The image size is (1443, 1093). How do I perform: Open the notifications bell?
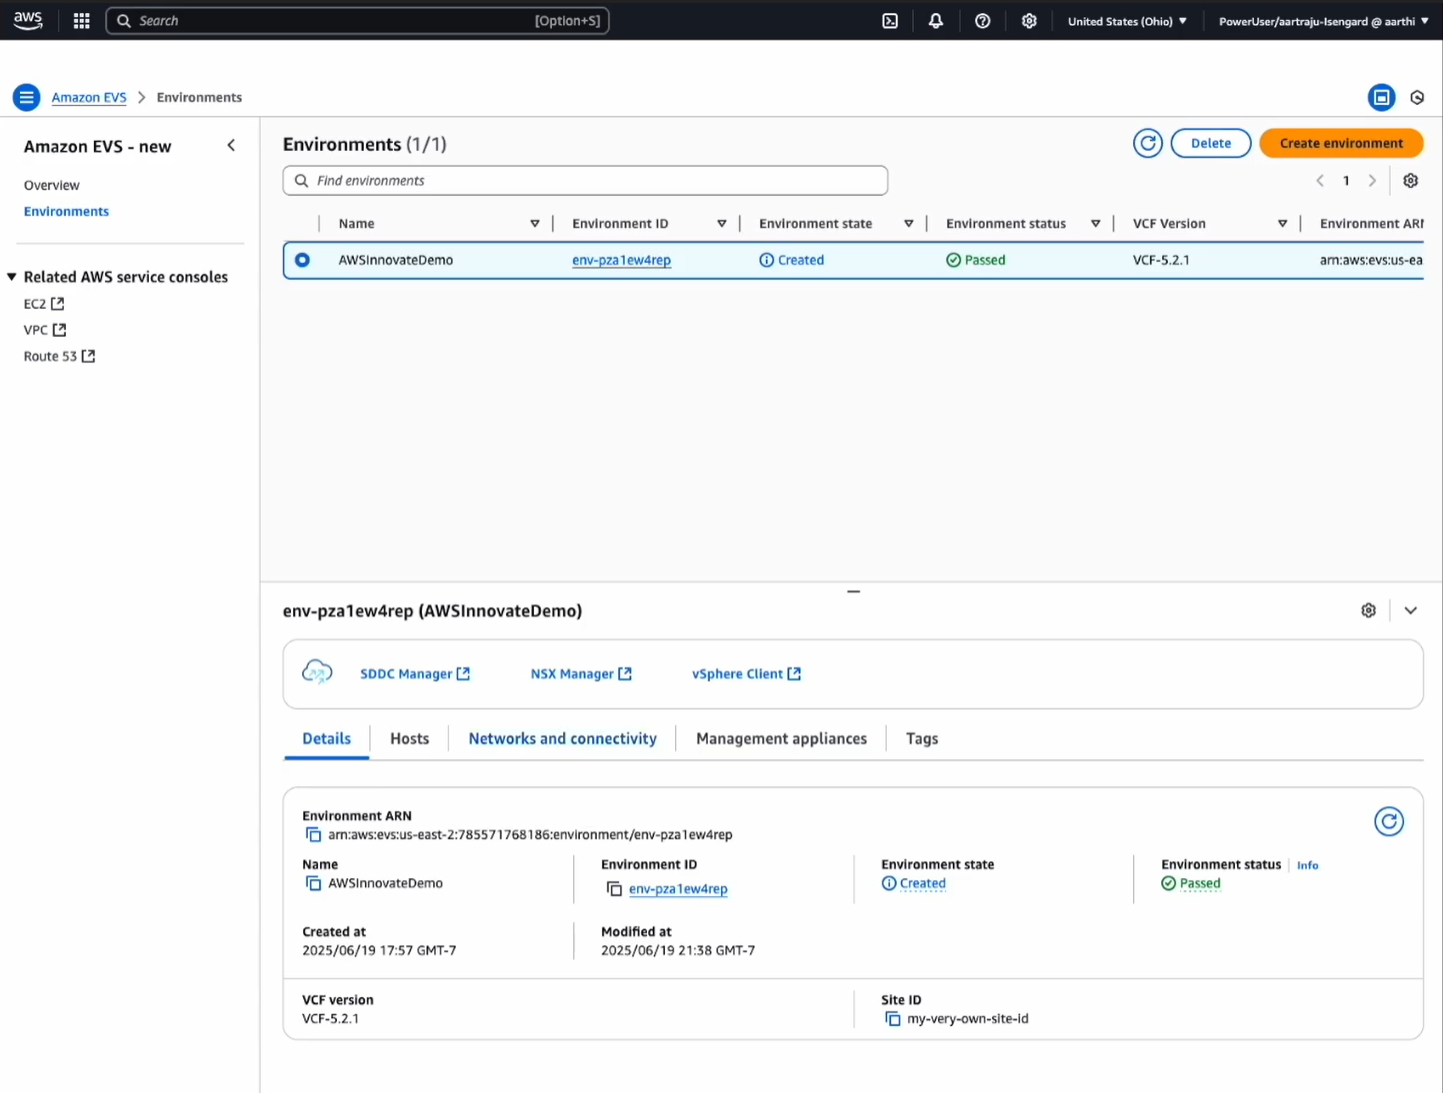point(936,21)
